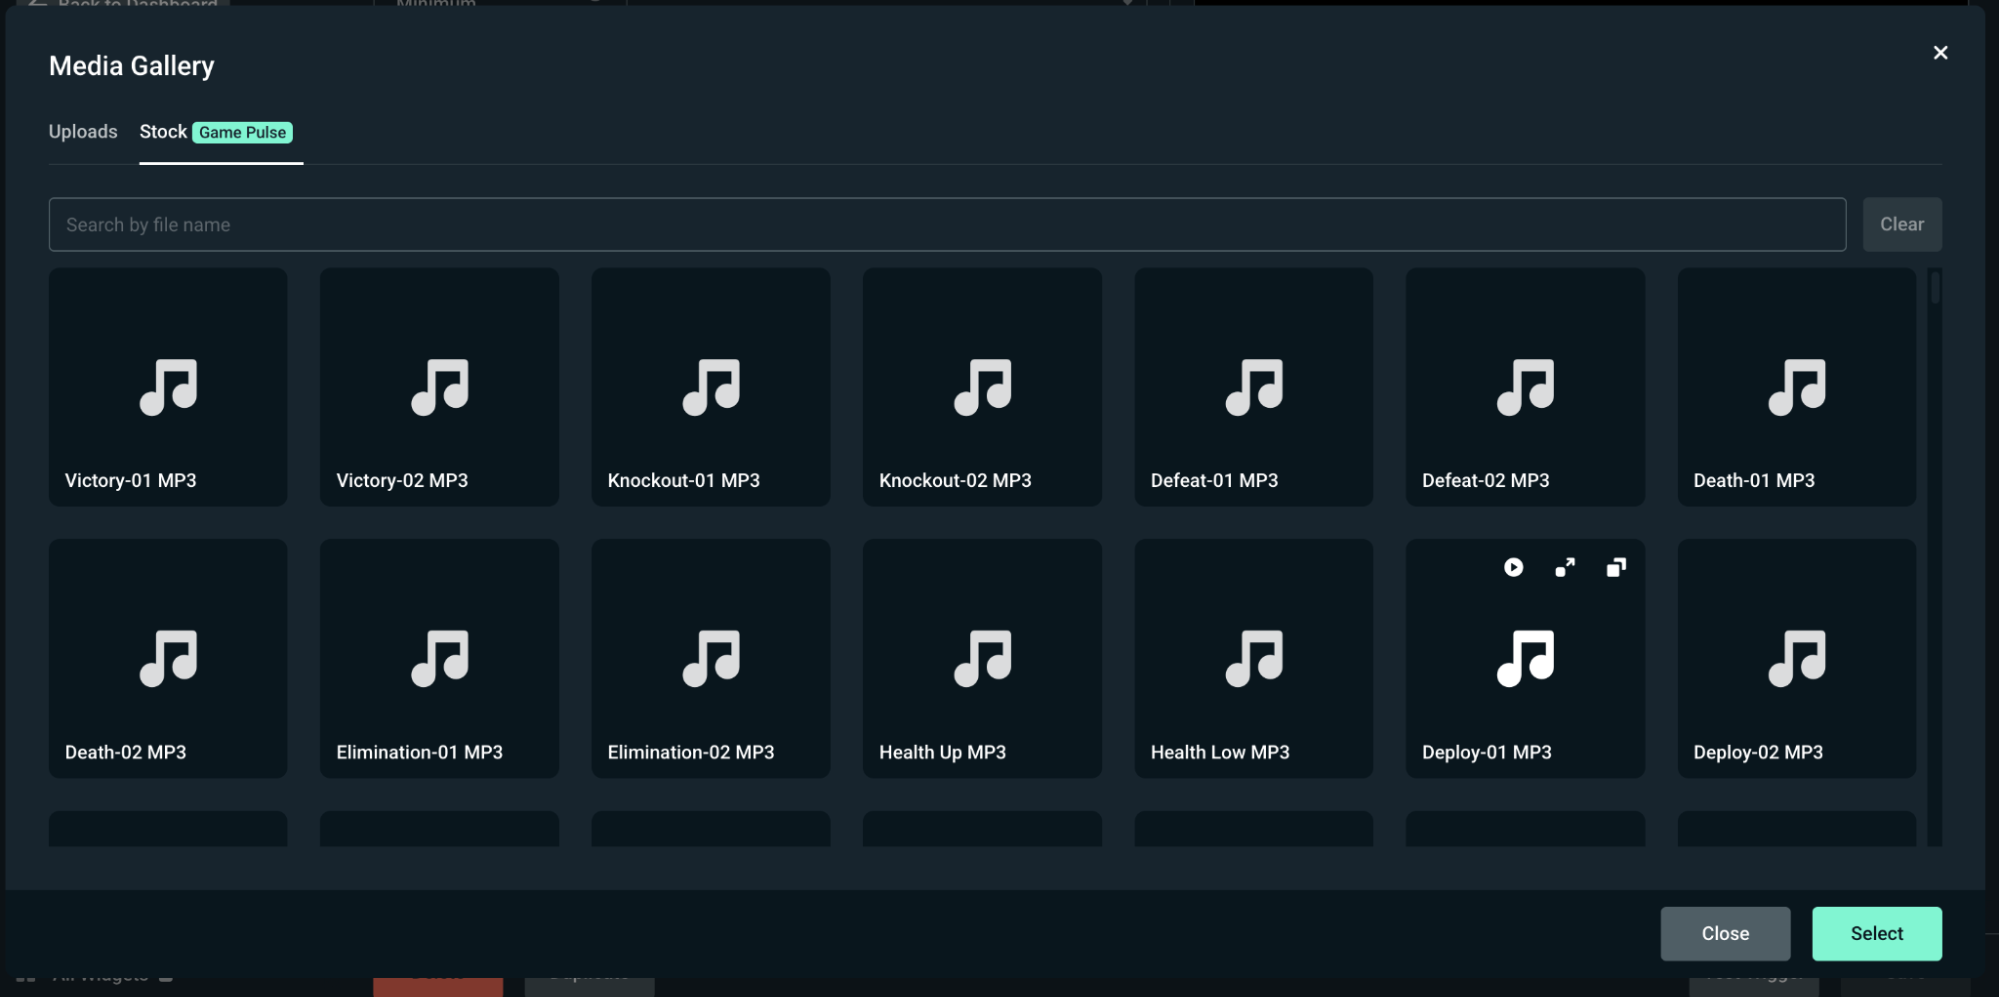Clear the current search query

[1901, 223]
